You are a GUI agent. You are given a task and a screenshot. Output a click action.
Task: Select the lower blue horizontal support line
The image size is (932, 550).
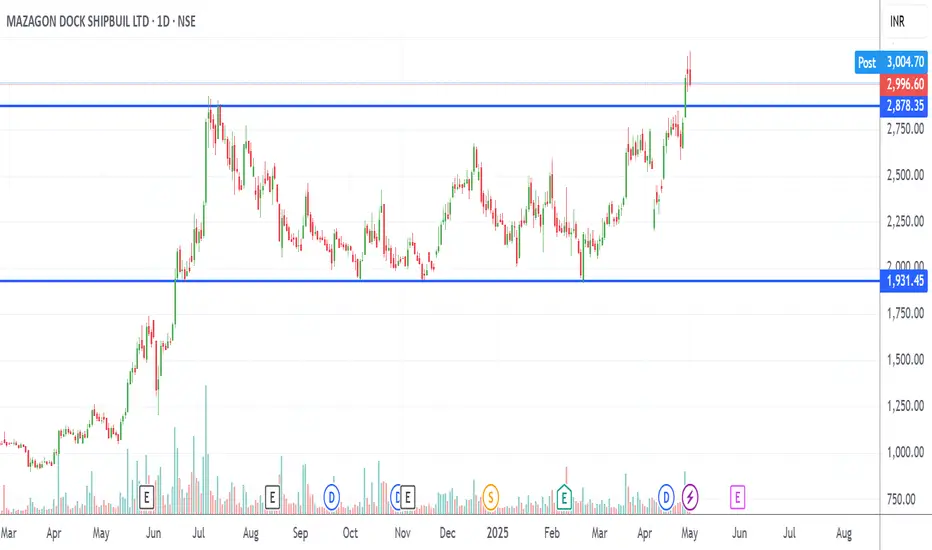pyautogui.click(x=440, y=281)
